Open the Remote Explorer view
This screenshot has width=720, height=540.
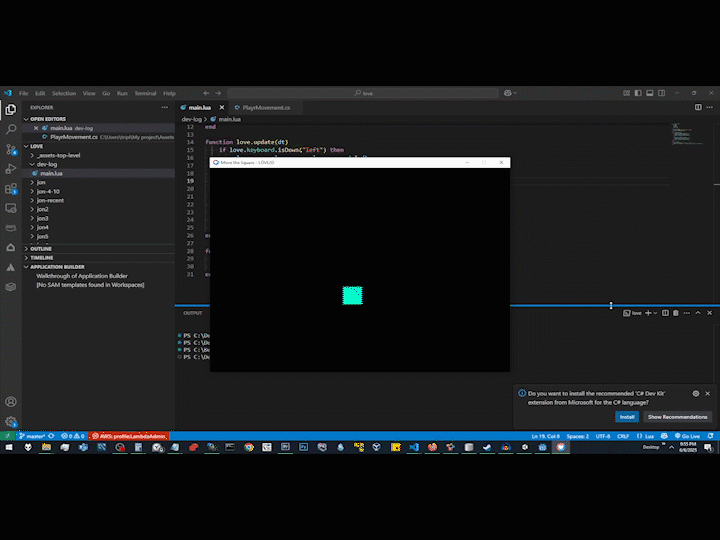click(11, 208)
